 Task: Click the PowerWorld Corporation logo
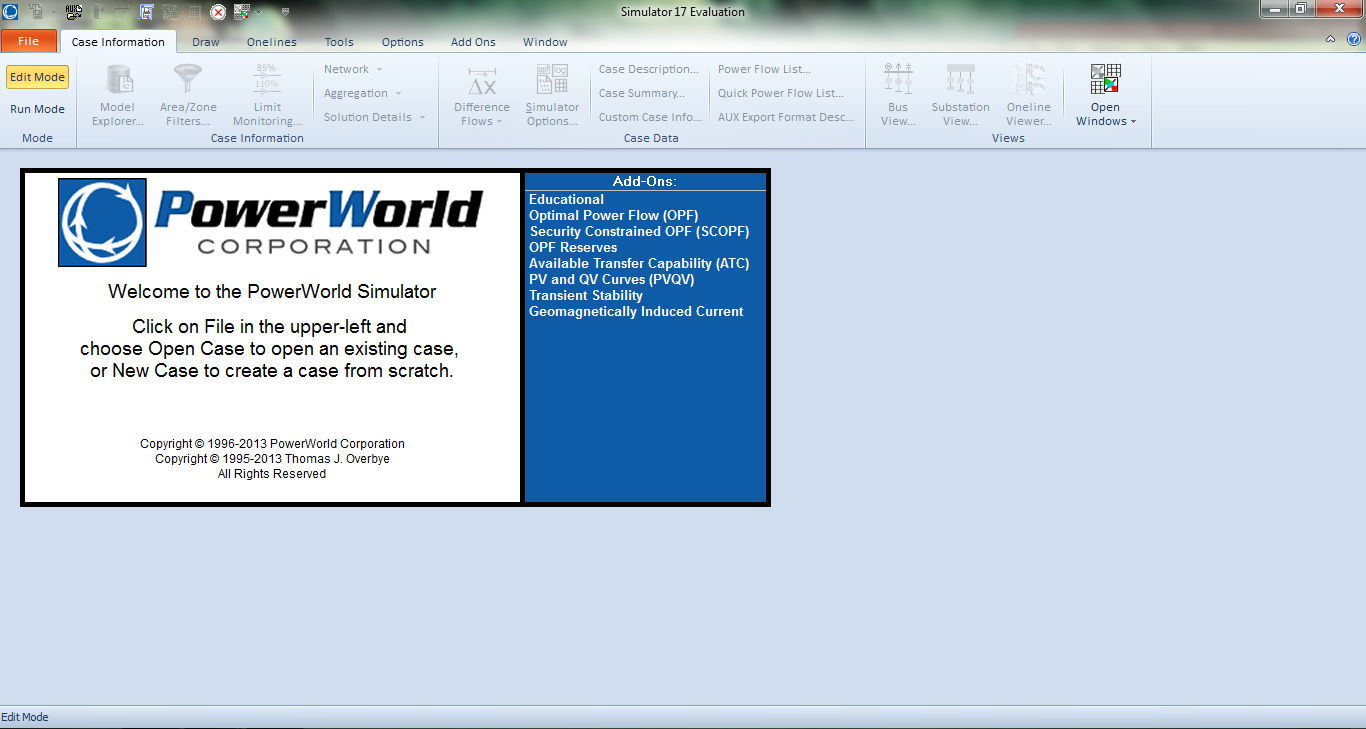point(271,222)
